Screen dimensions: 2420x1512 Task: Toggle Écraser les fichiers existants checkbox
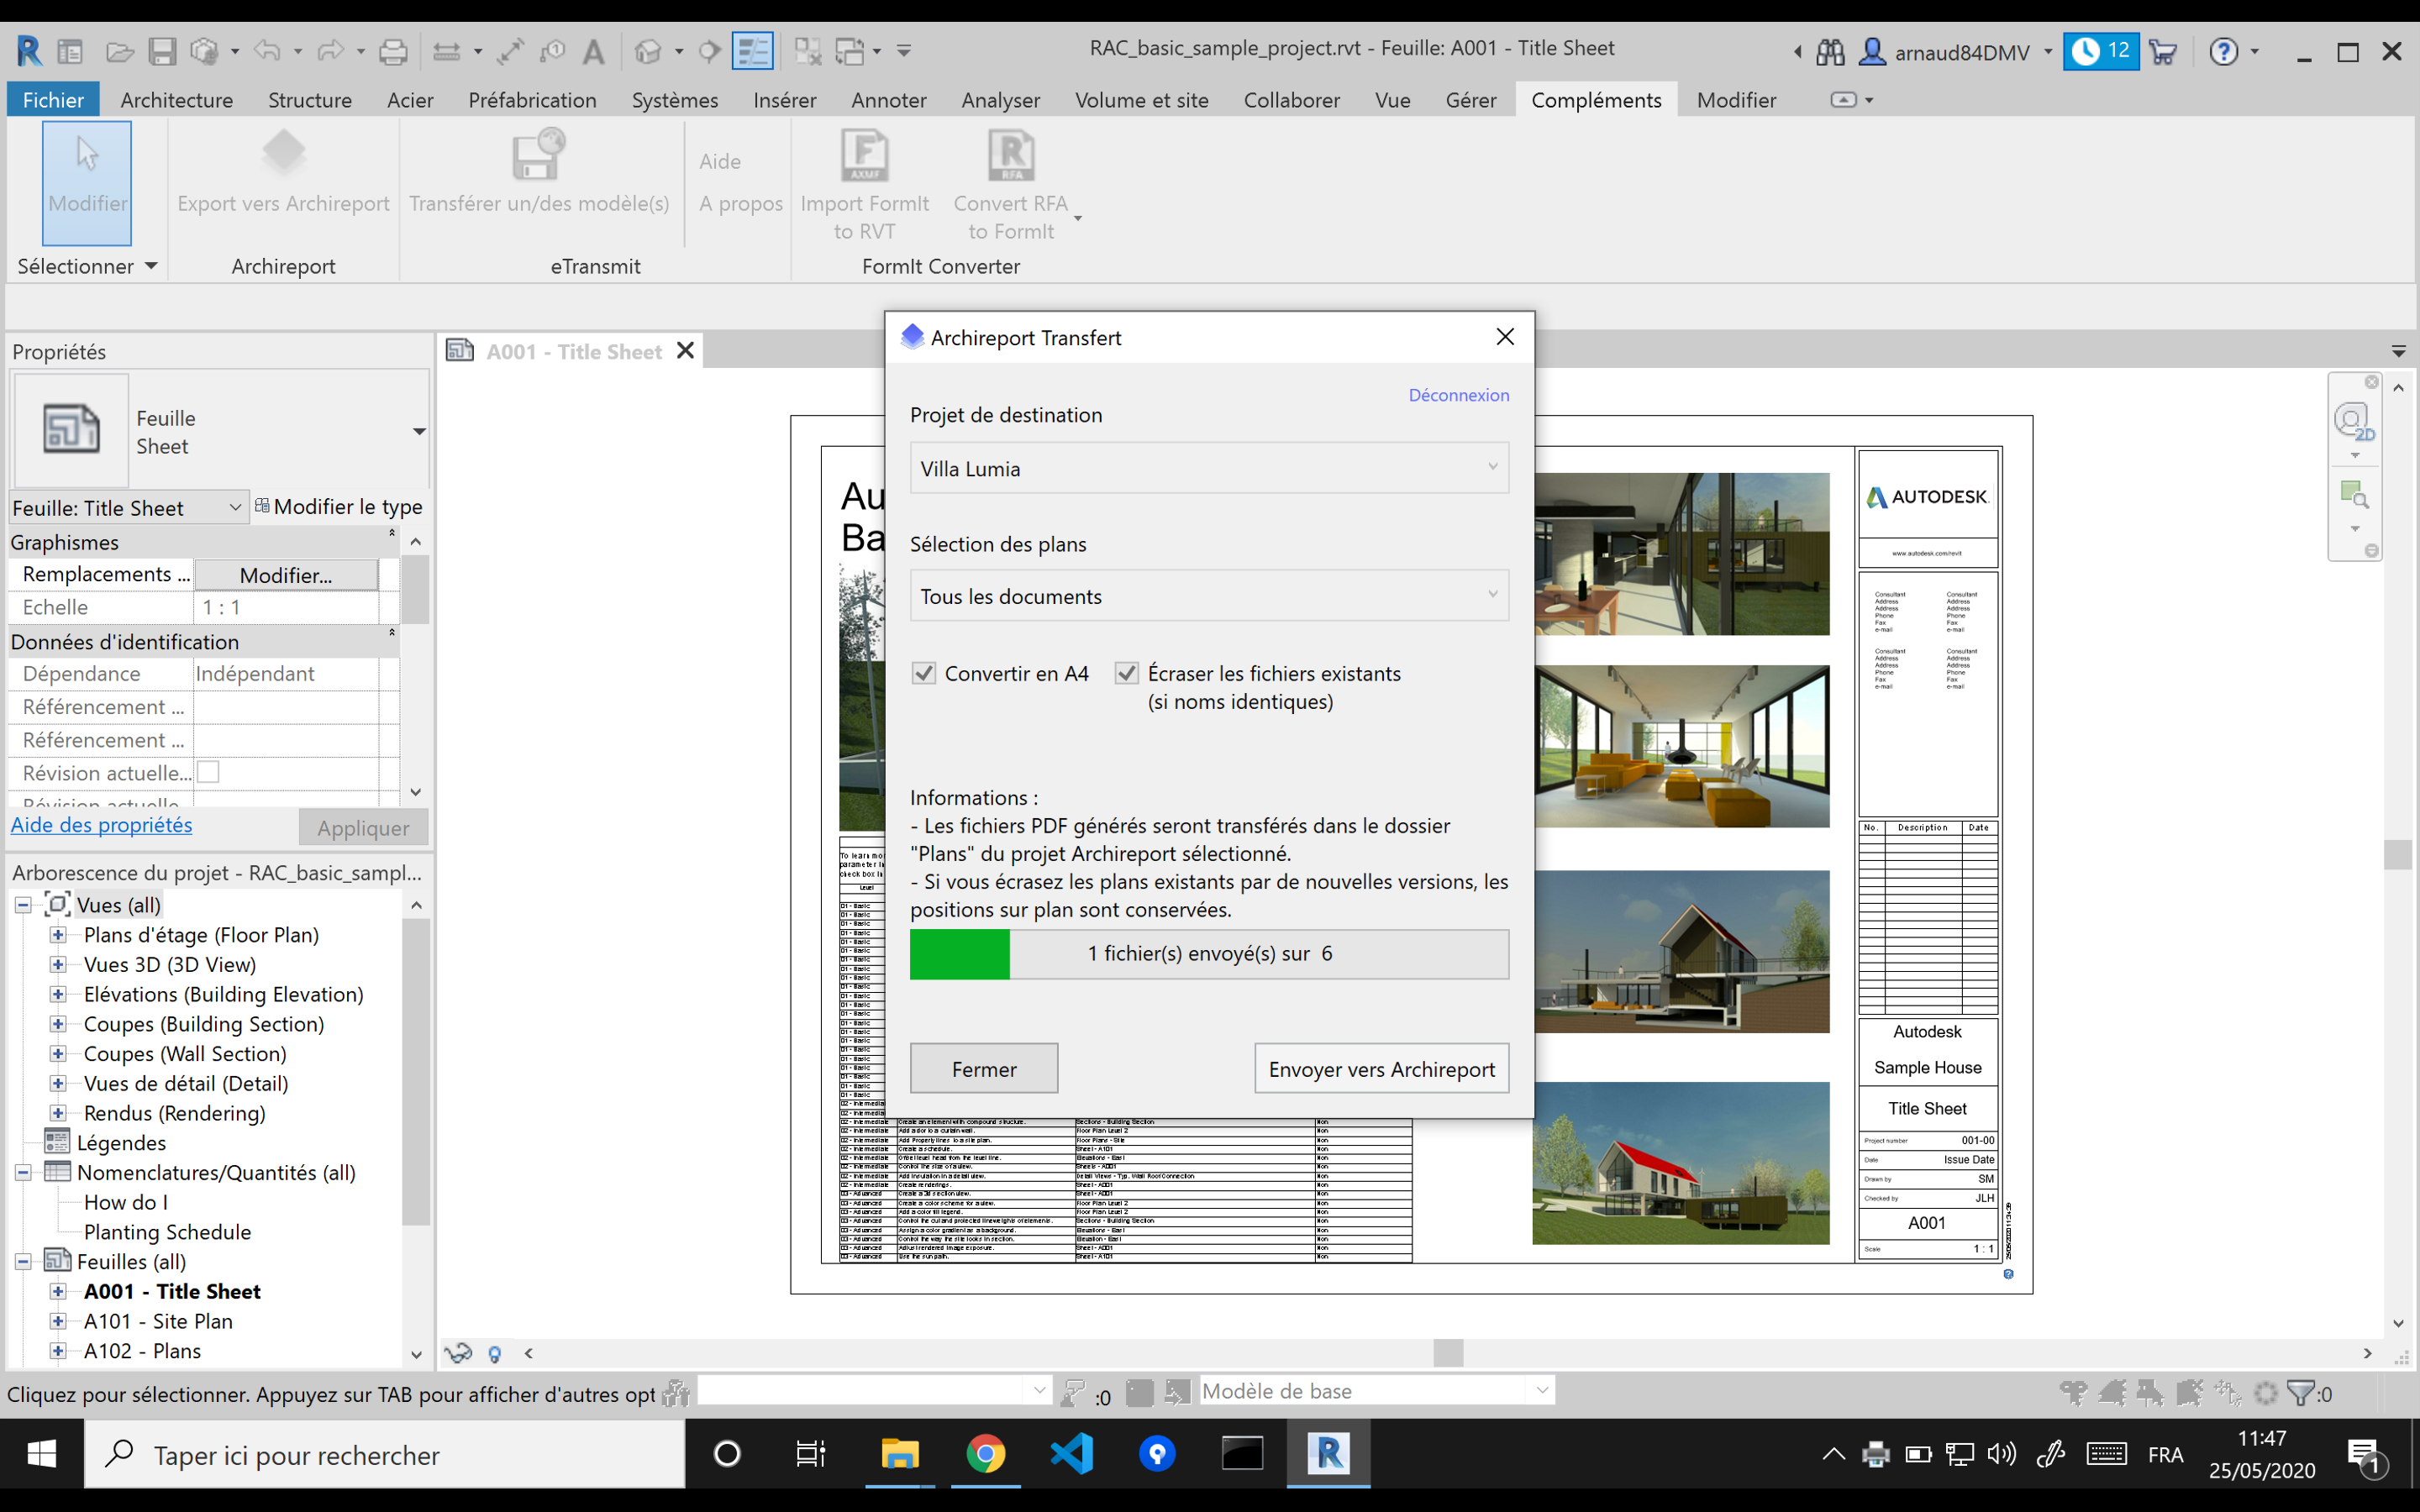(x=1127, y=673)
